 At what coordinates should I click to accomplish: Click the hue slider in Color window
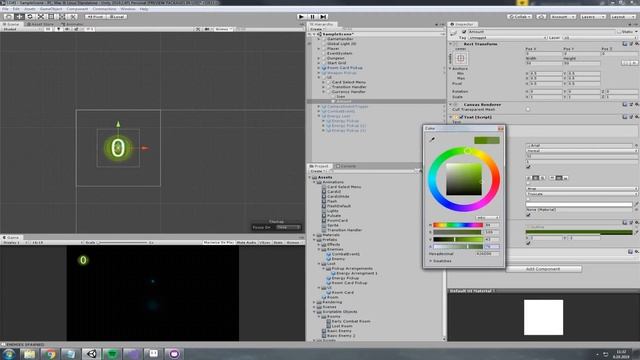[x=458, y=225]
